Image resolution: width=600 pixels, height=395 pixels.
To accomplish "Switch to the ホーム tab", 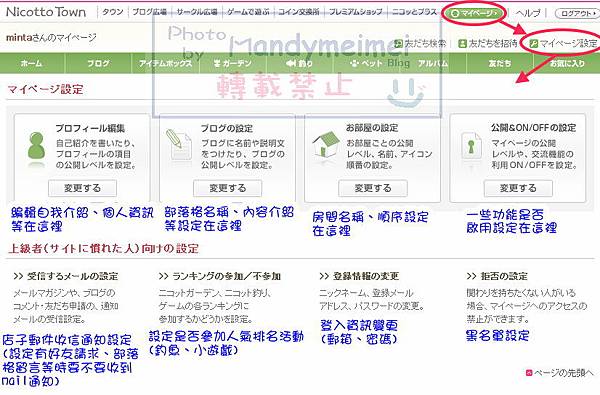I will click(32, 63).
